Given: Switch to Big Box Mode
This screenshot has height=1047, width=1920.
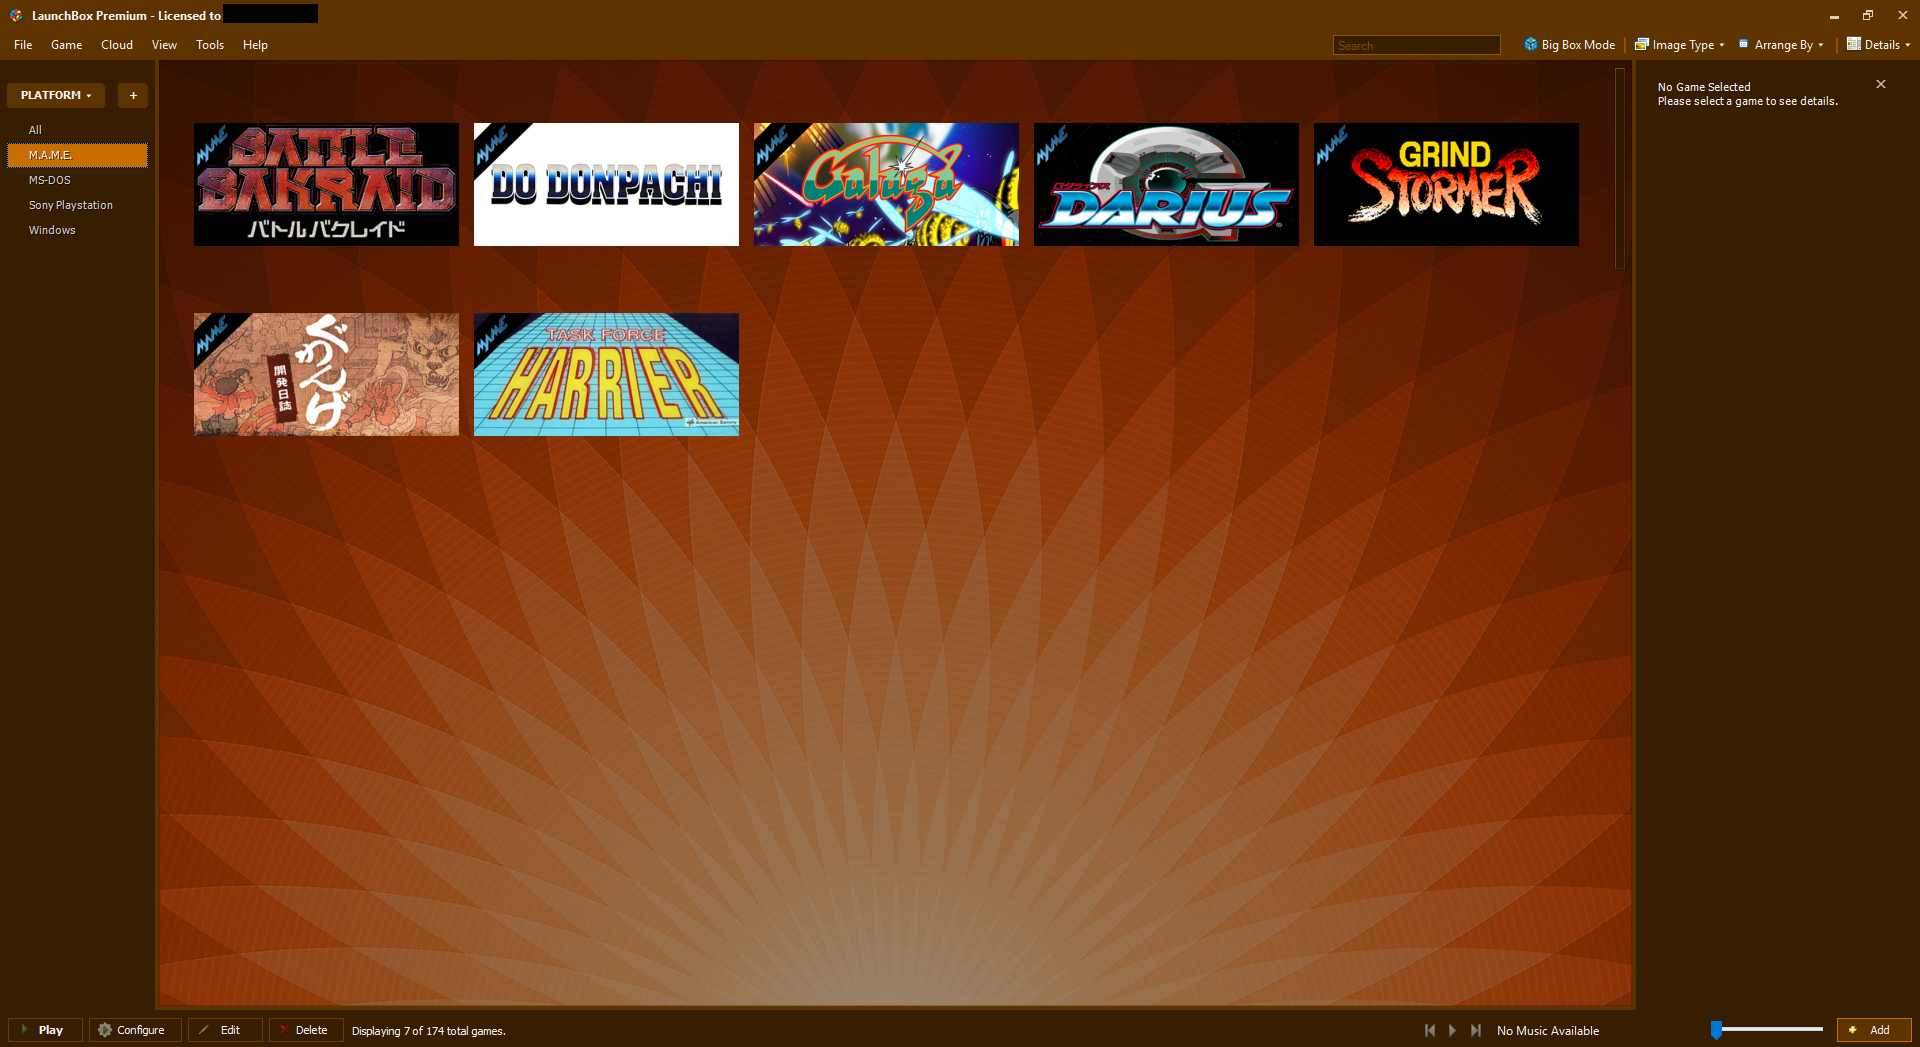Looking at the screenshot, I should coord(1569,45).
